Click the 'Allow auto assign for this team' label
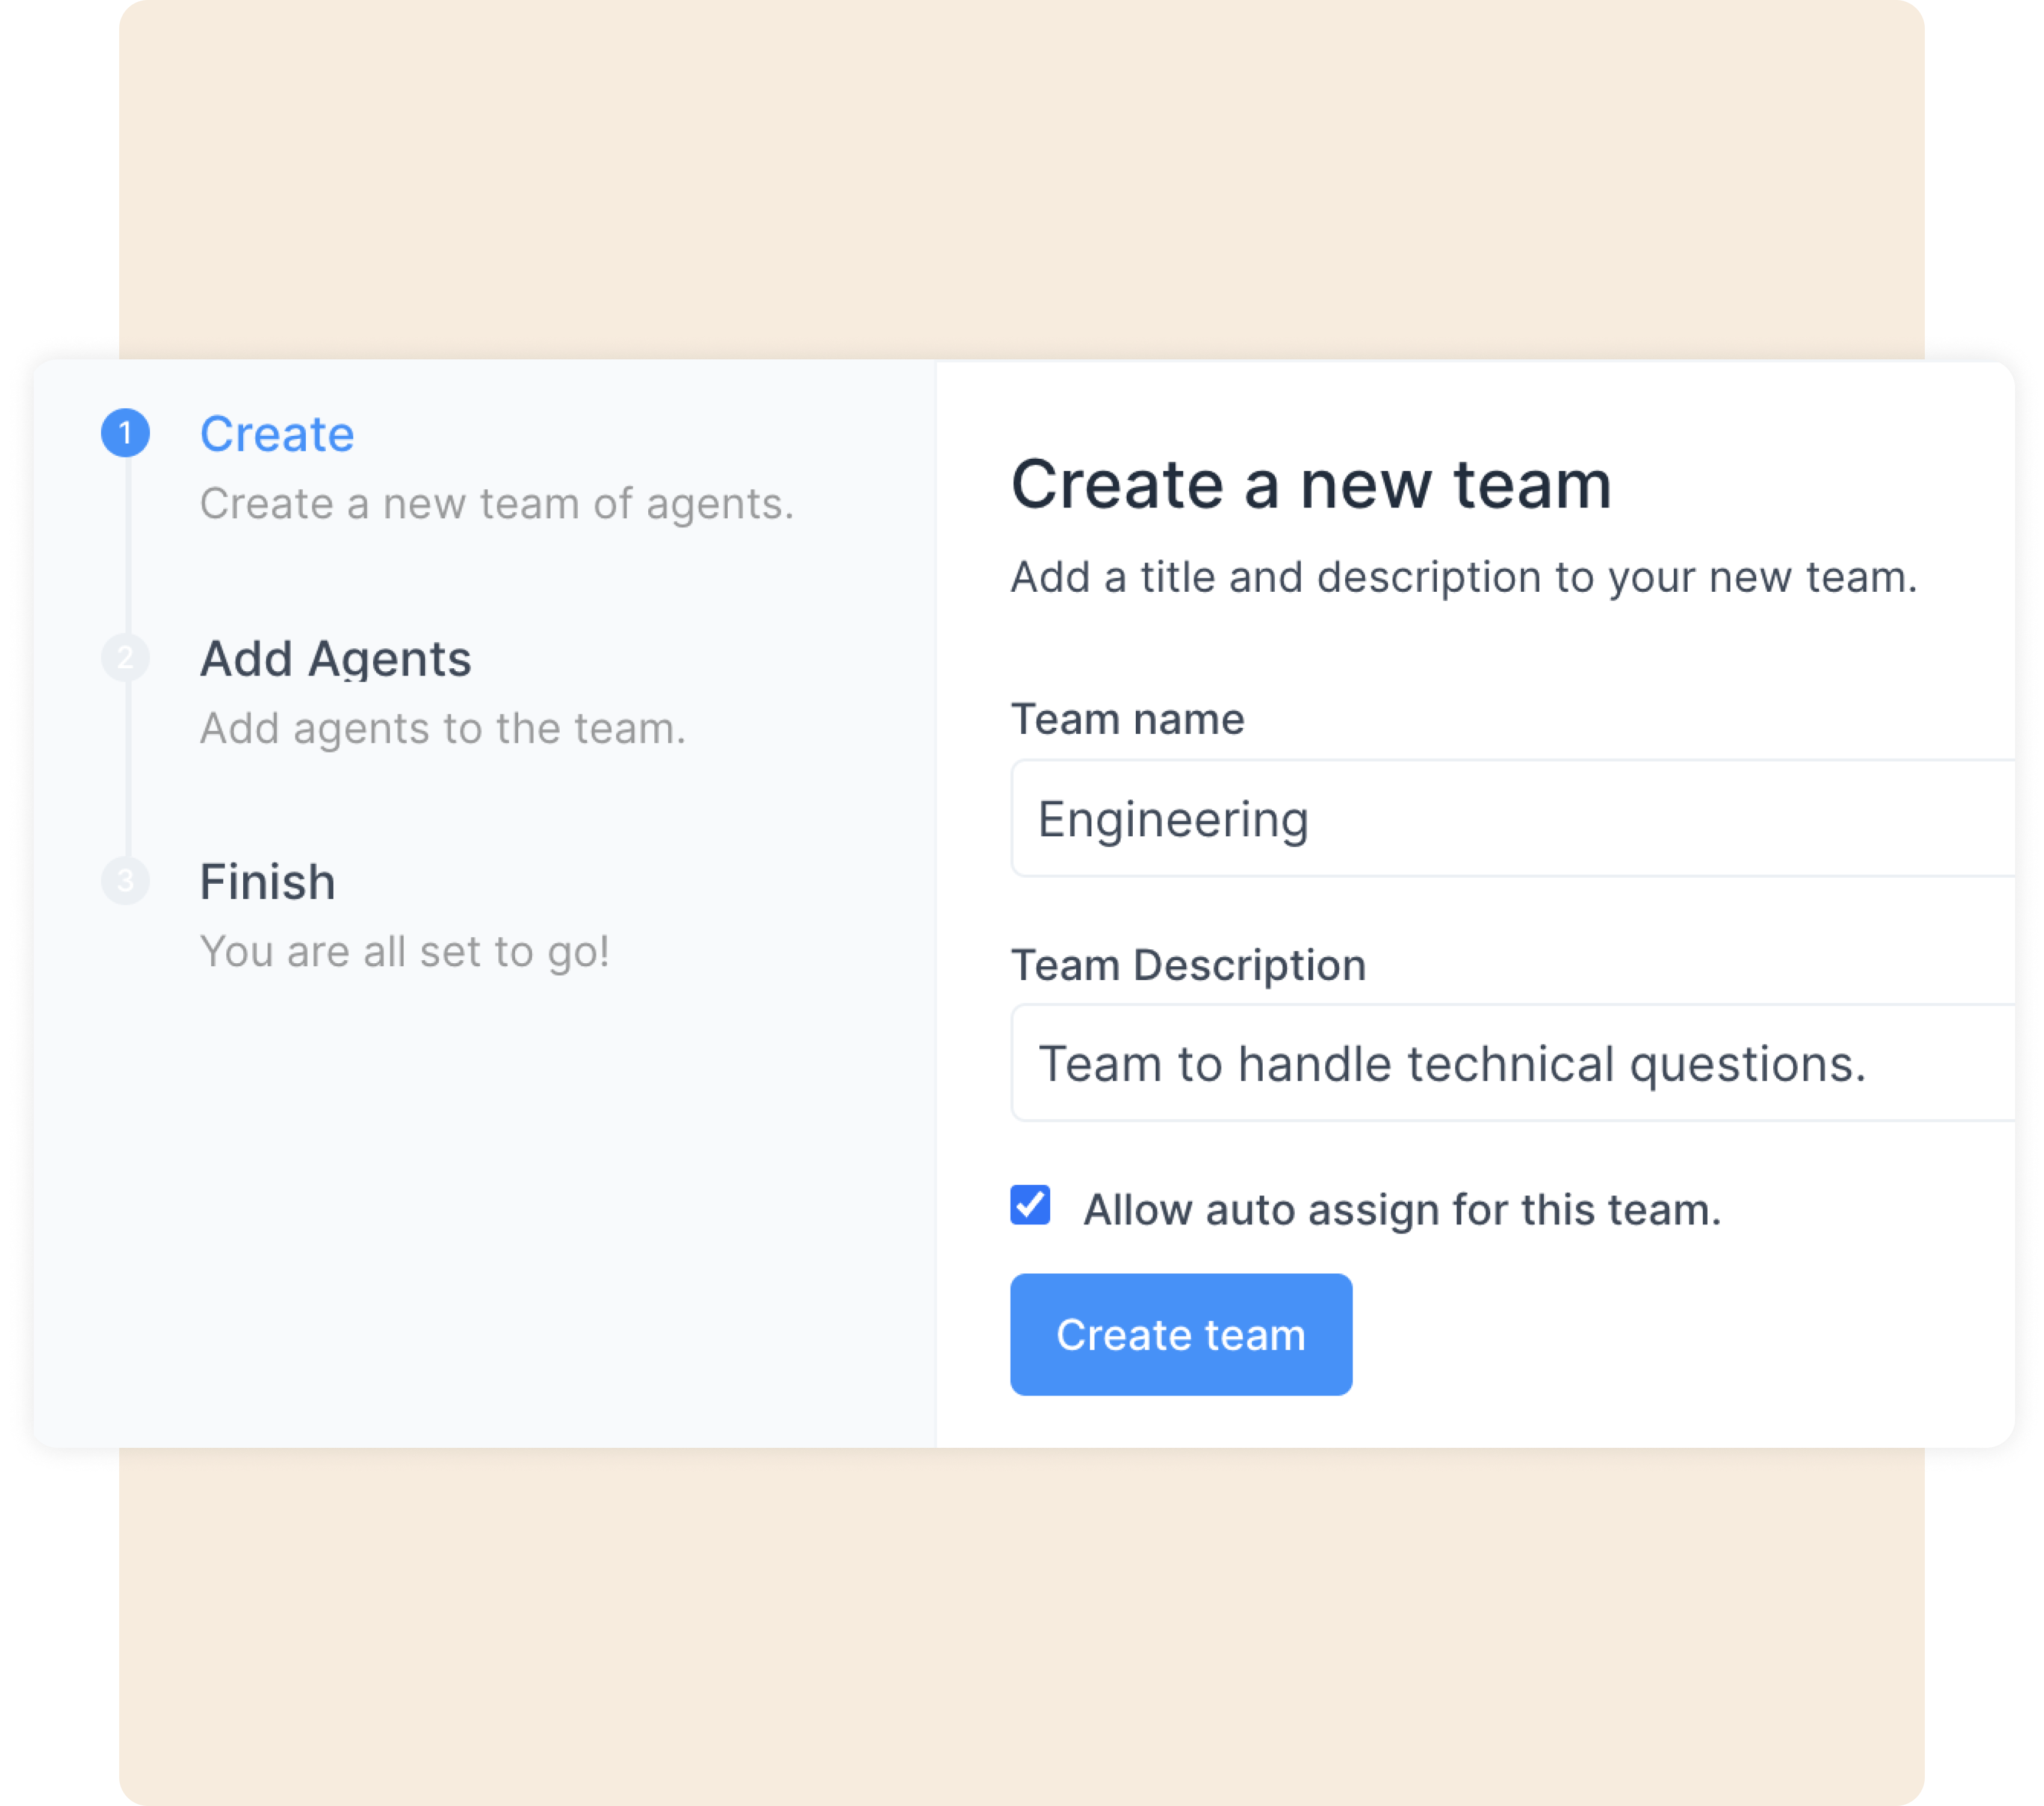Image resolution: width=2044 pixels, height=1806 pixels. (1402, 1210)
